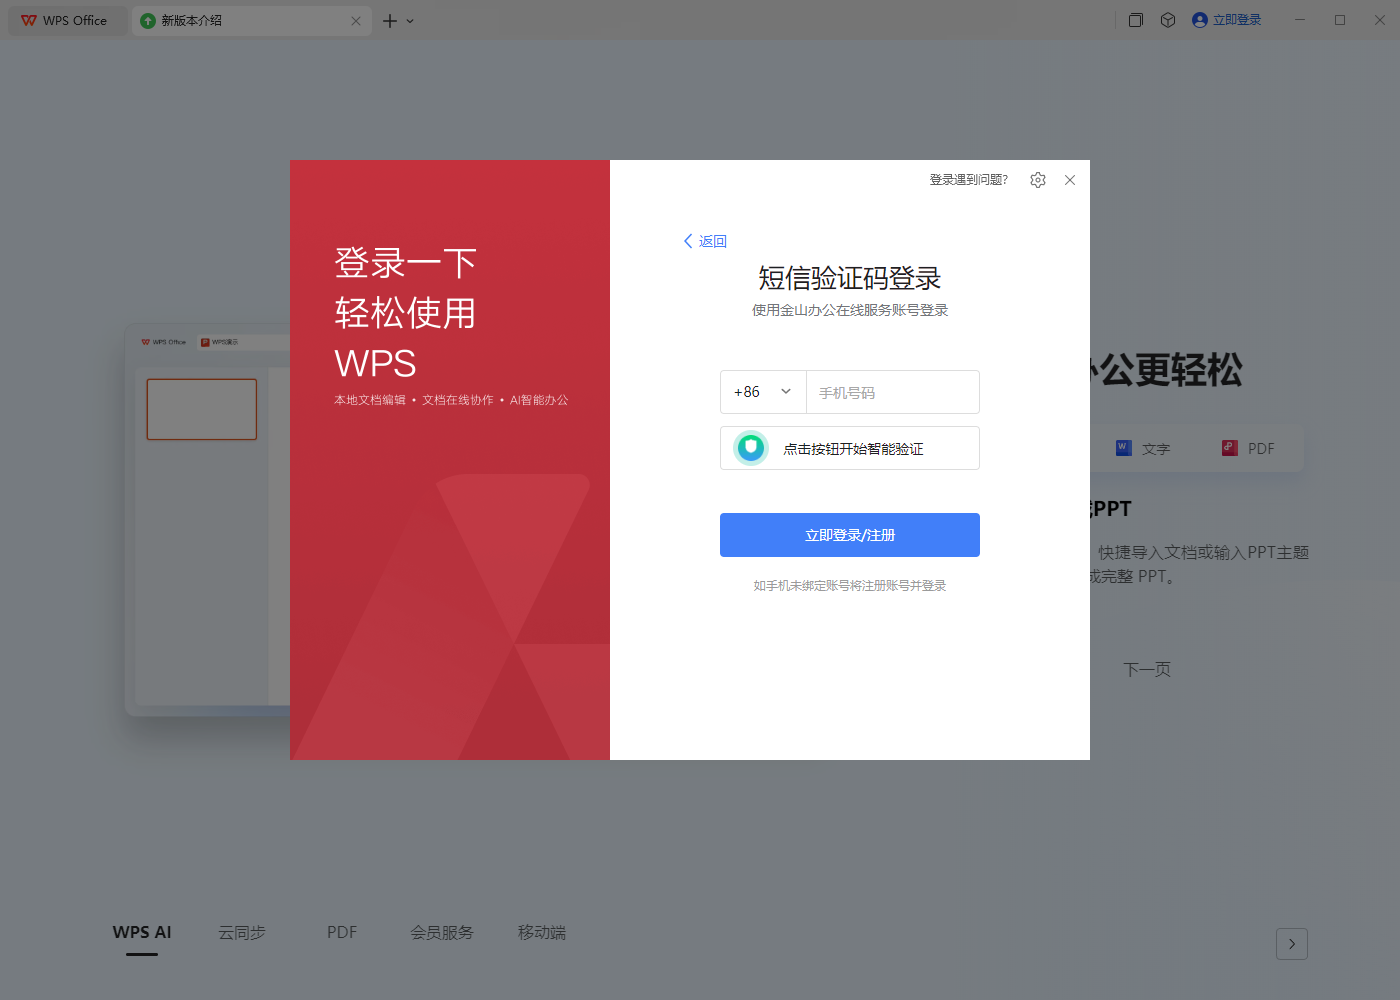Click the 使用金山办公在线服务账号登录 subtitle
This screenshot has width=1400, height=1000.
(x=850, y=310)
